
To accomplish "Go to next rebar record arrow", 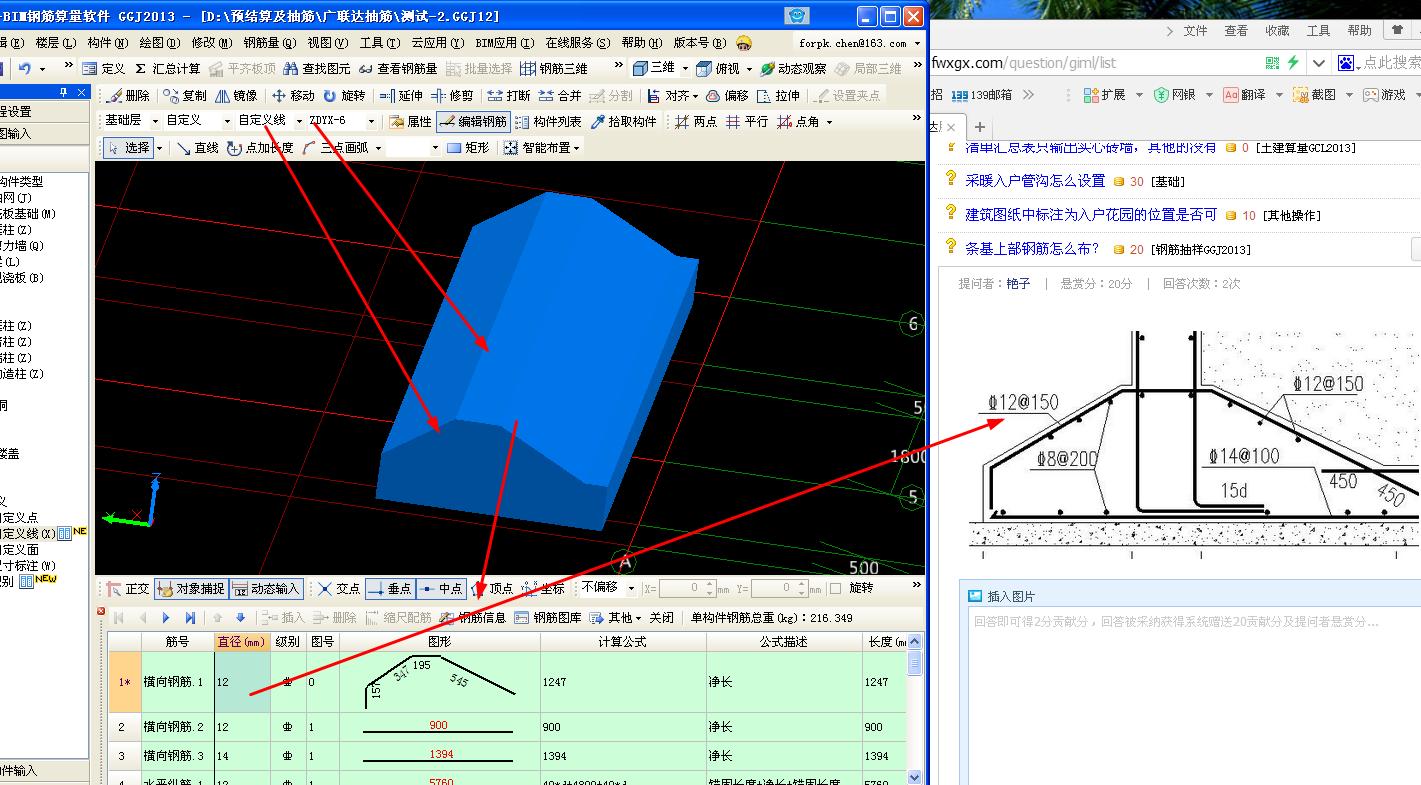I will [x=166, y=618].
